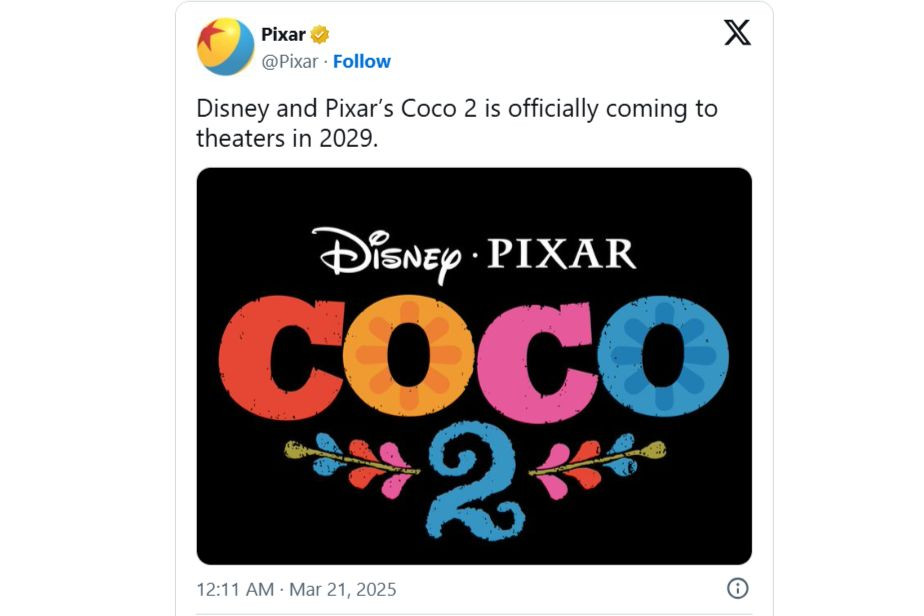Open the info icon next to the timestamp
Image resolution: width=924 pixels, height=616 pixels.
tap(738, 588)
